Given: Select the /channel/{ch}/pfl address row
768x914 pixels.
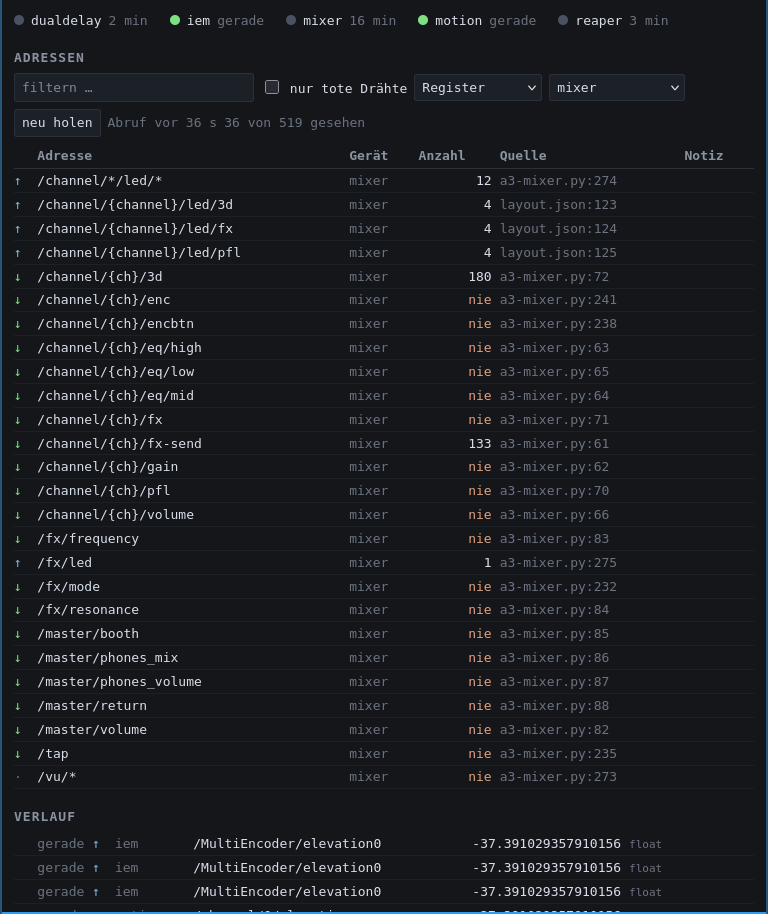Looking at the screenshot, I should coord(384,491).
